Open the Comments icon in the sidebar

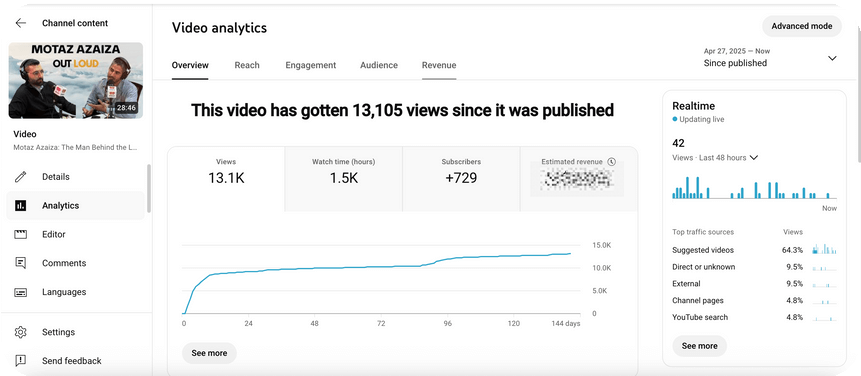(x=20, y=263)
